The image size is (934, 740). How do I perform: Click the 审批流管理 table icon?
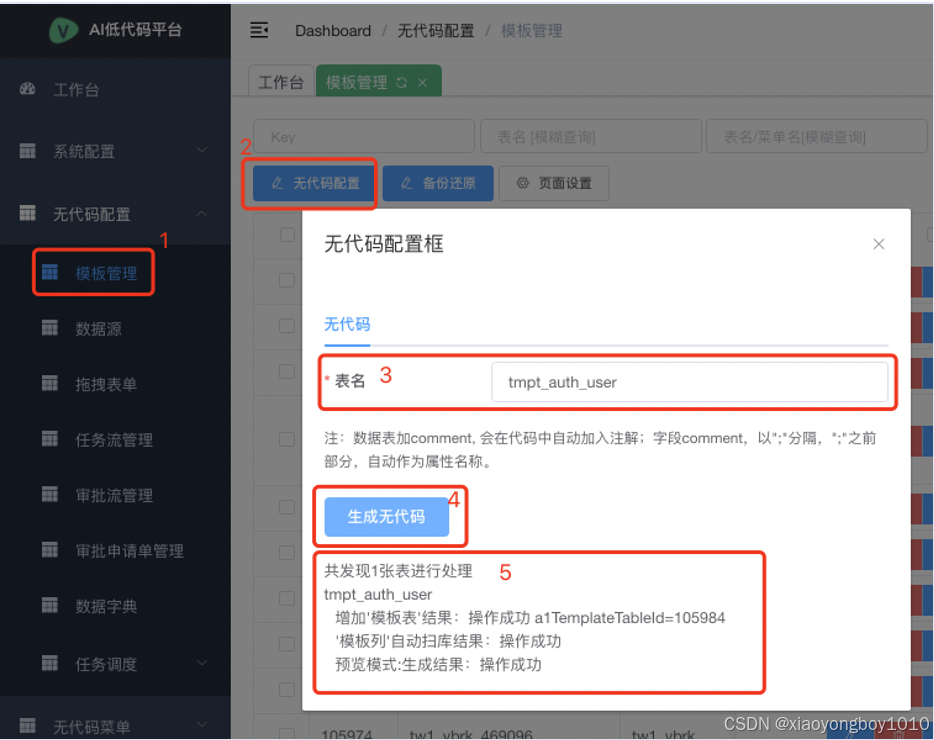coord(49,495)
